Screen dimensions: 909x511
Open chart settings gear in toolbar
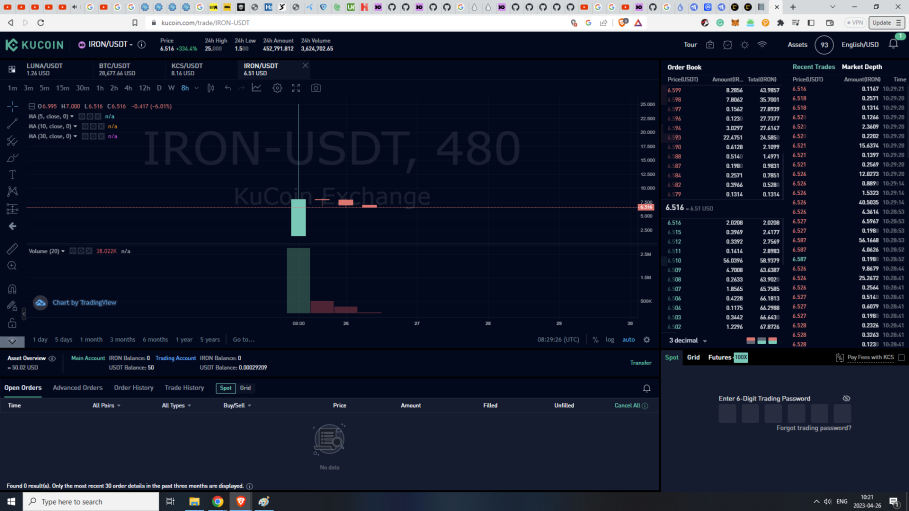click(277, 88)
